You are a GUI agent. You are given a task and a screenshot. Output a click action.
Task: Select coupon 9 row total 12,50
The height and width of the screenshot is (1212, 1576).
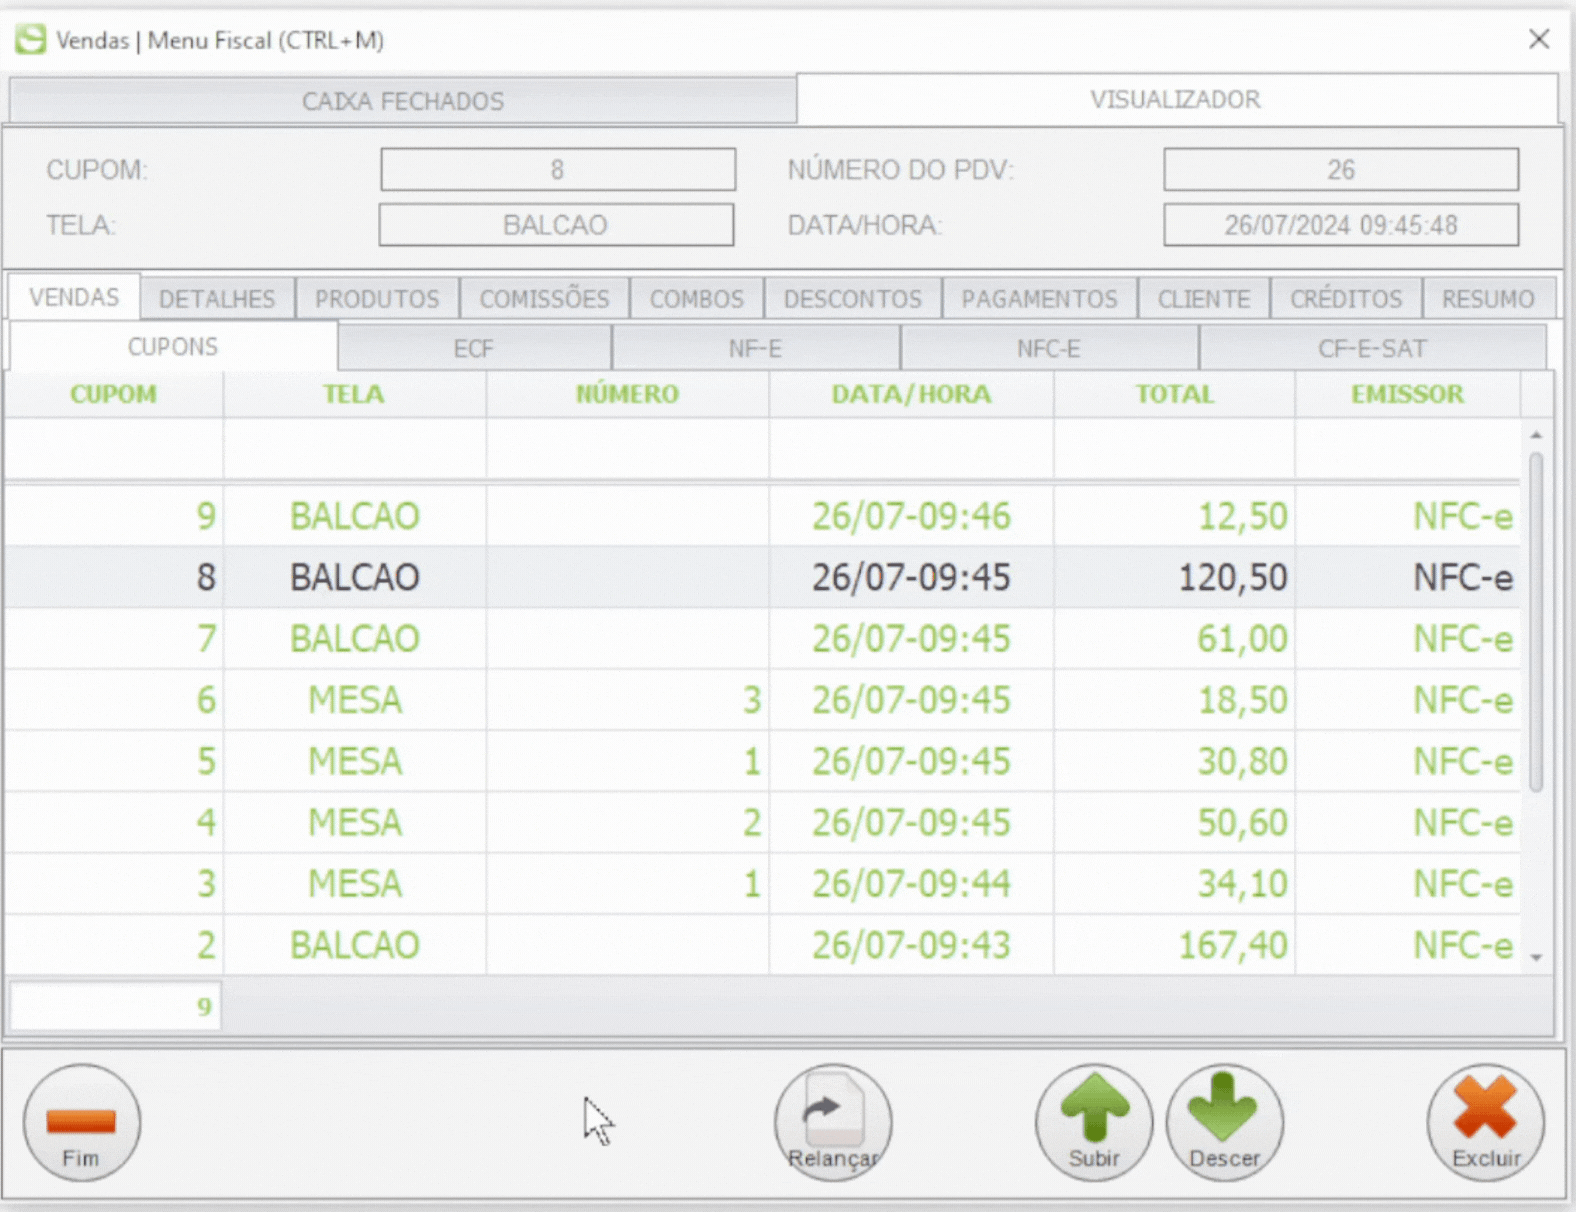762,516
